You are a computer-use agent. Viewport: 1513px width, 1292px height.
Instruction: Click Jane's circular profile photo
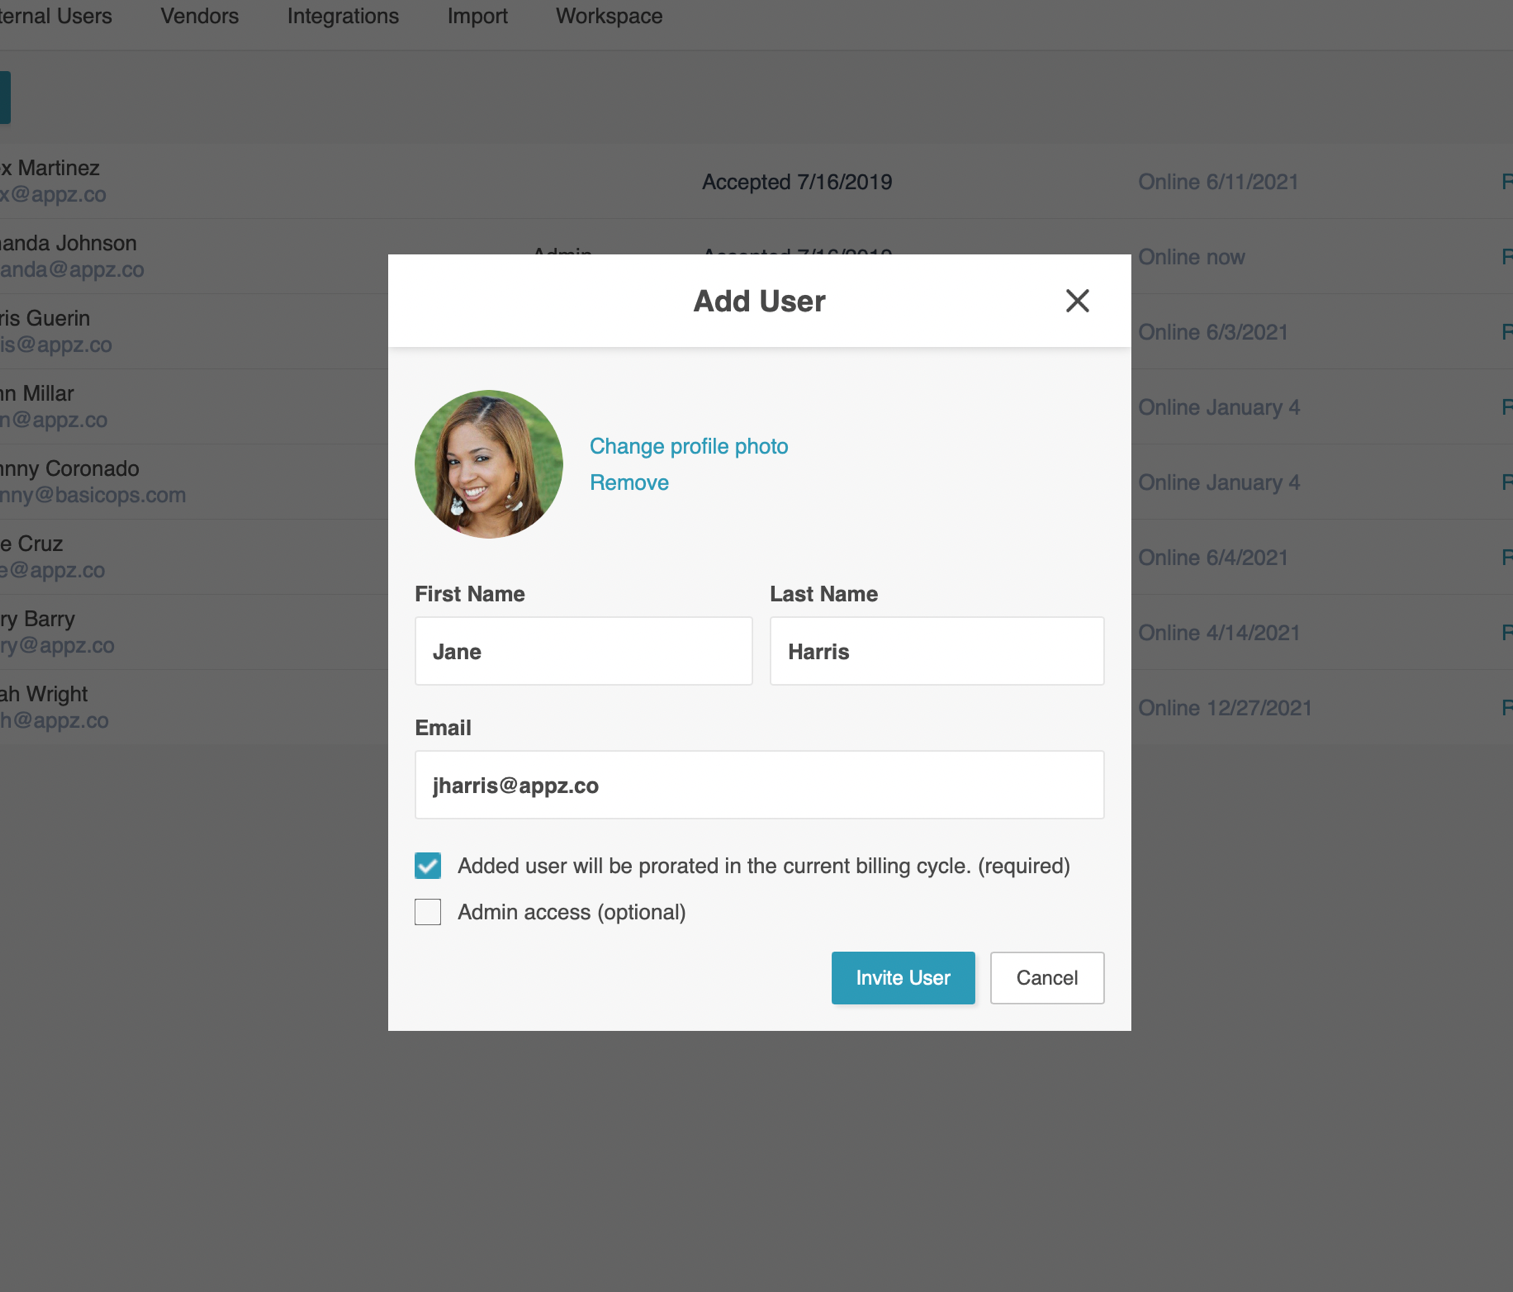click(x=489, y=464)
